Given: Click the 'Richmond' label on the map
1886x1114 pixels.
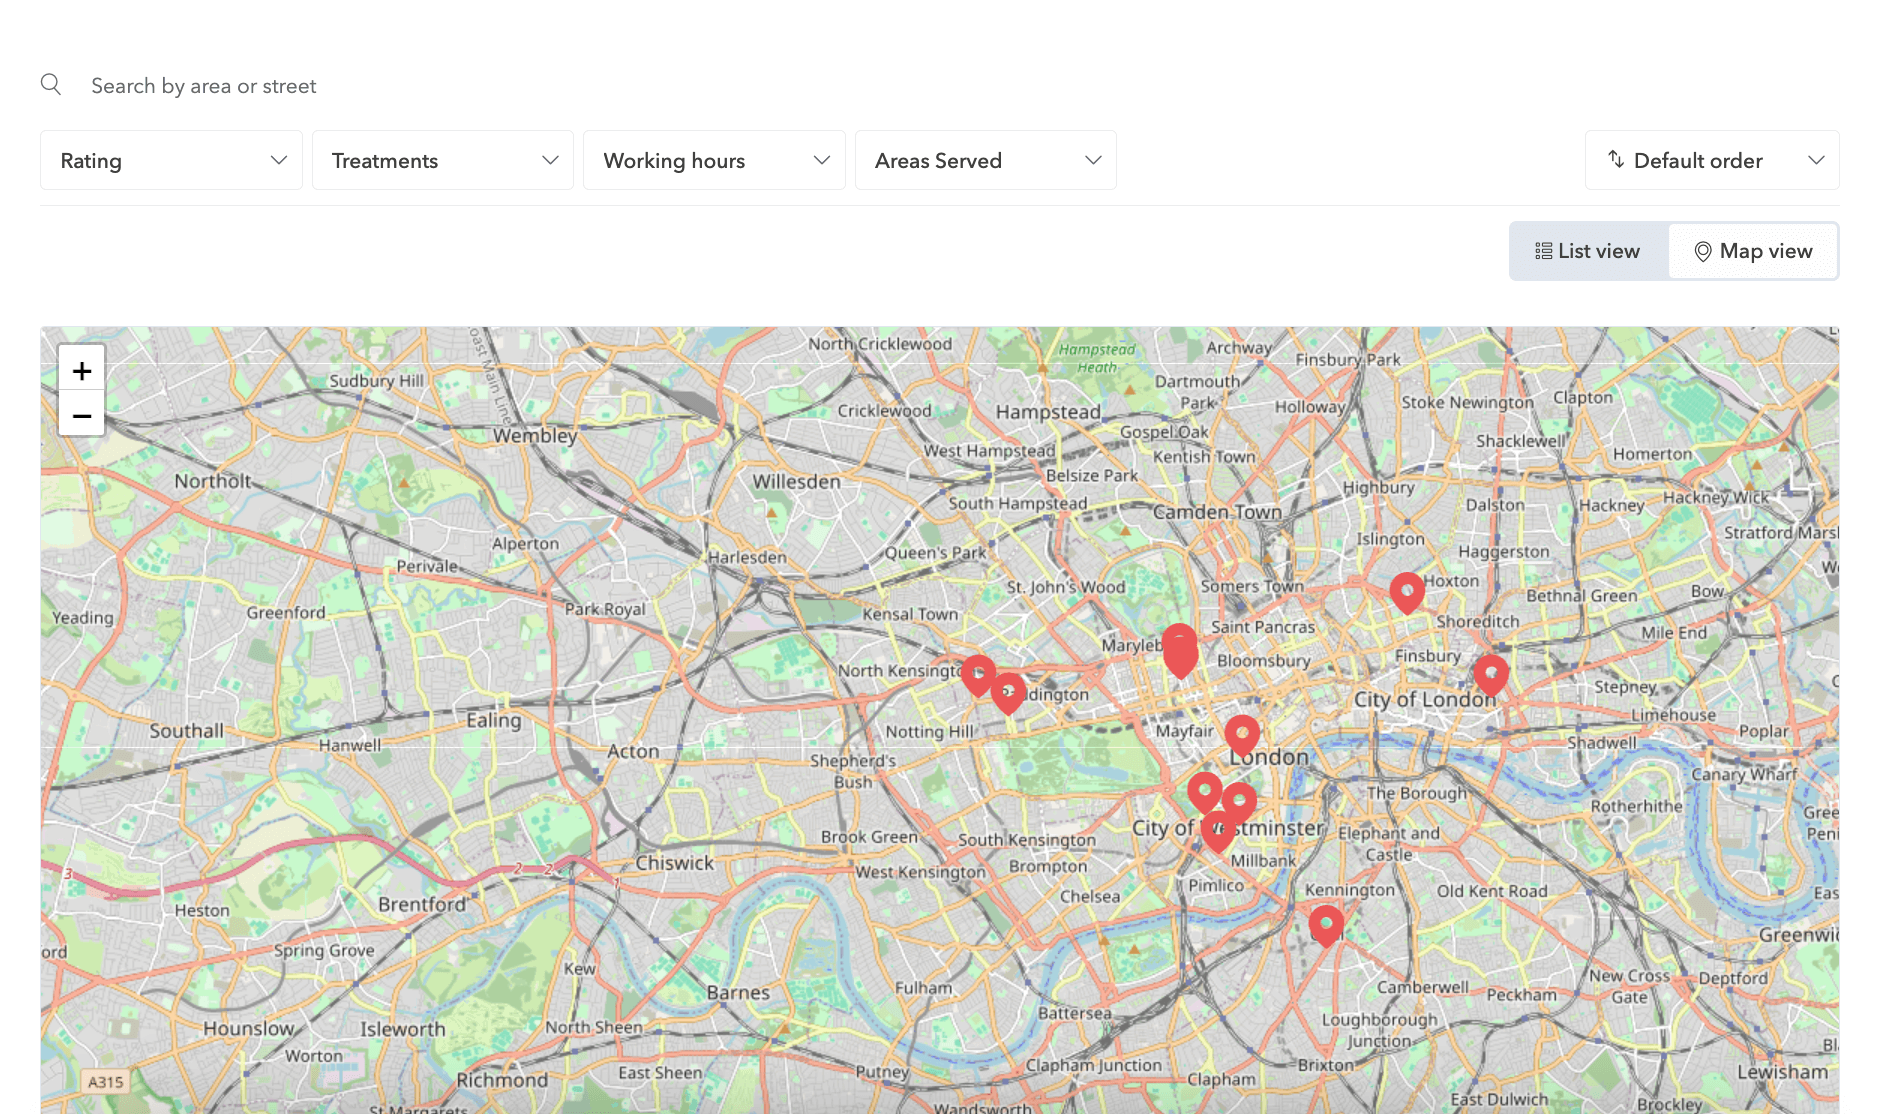Looking at the screenshot, I should click(x=502, y=1080).
